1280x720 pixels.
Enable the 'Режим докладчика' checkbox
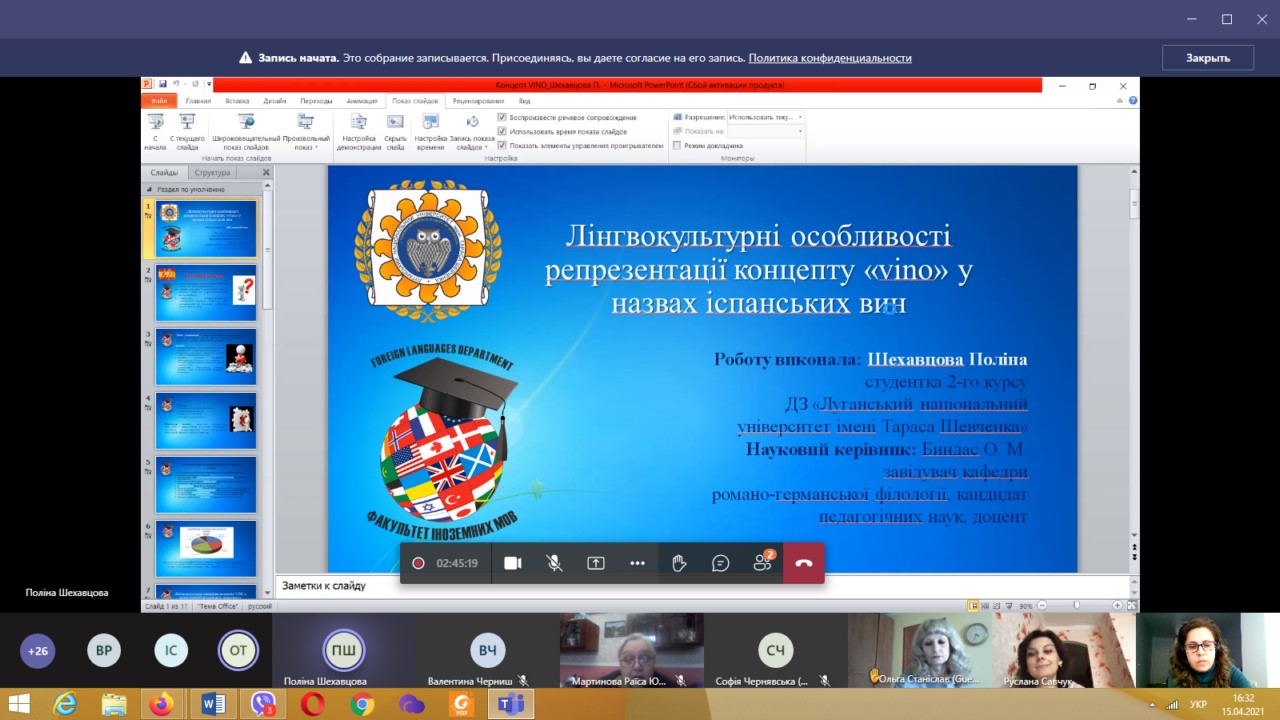[677, 145]
